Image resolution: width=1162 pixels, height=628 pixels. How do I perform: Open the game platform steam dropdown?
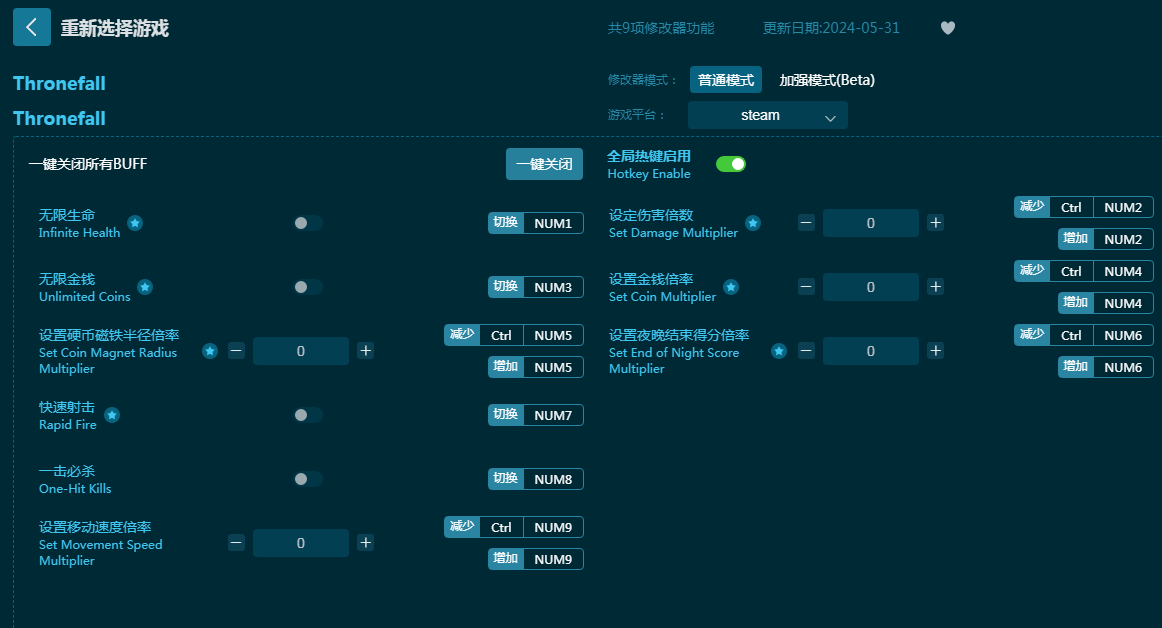[768, 115]
